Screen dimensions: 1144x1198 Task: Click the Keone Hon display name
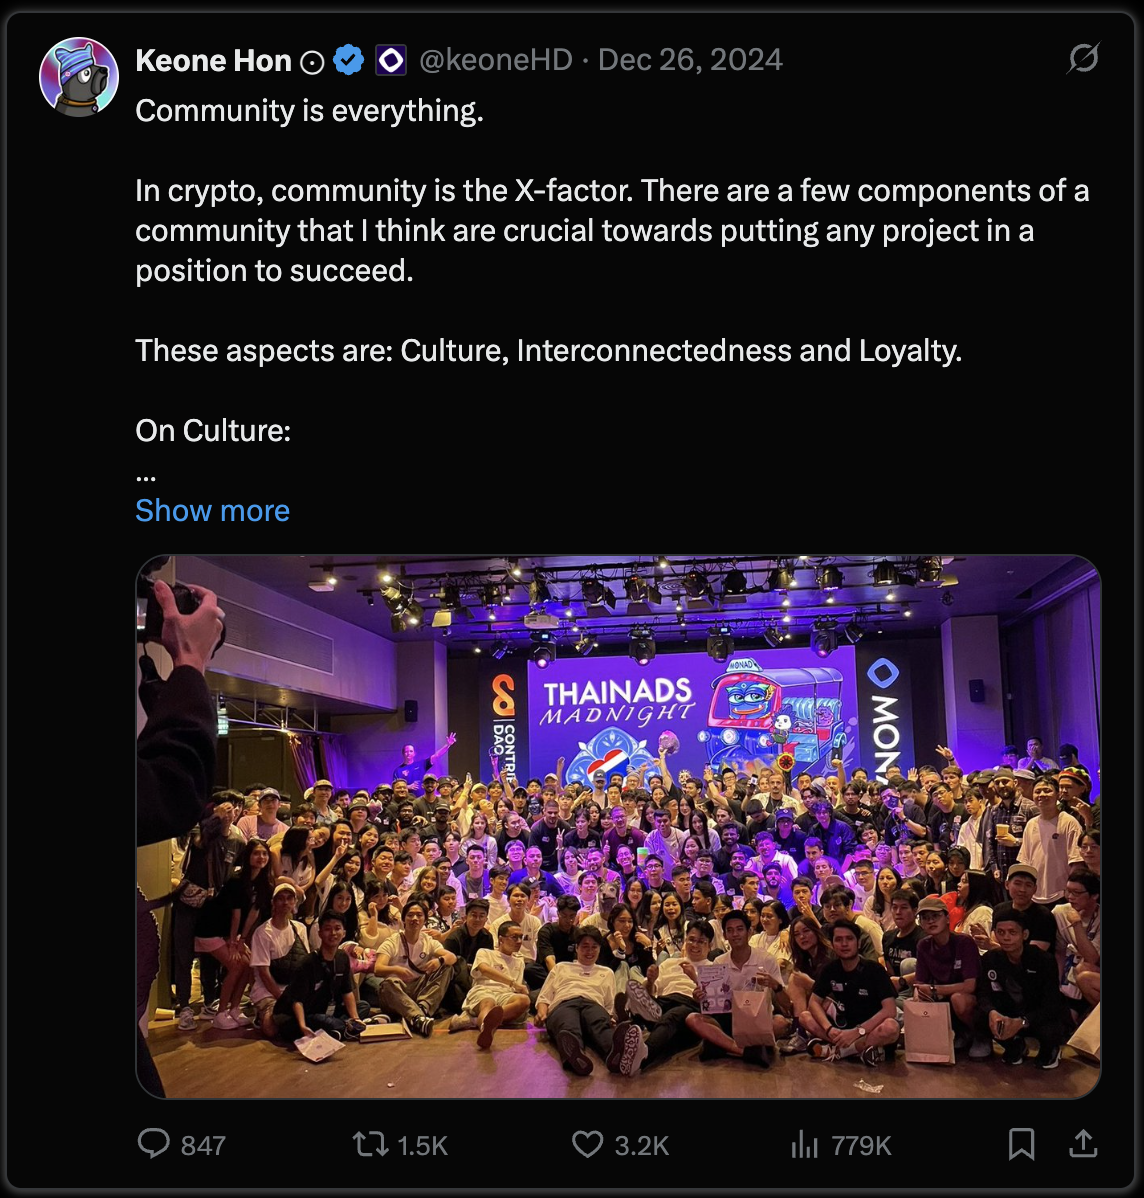click(x=213, y=60)
